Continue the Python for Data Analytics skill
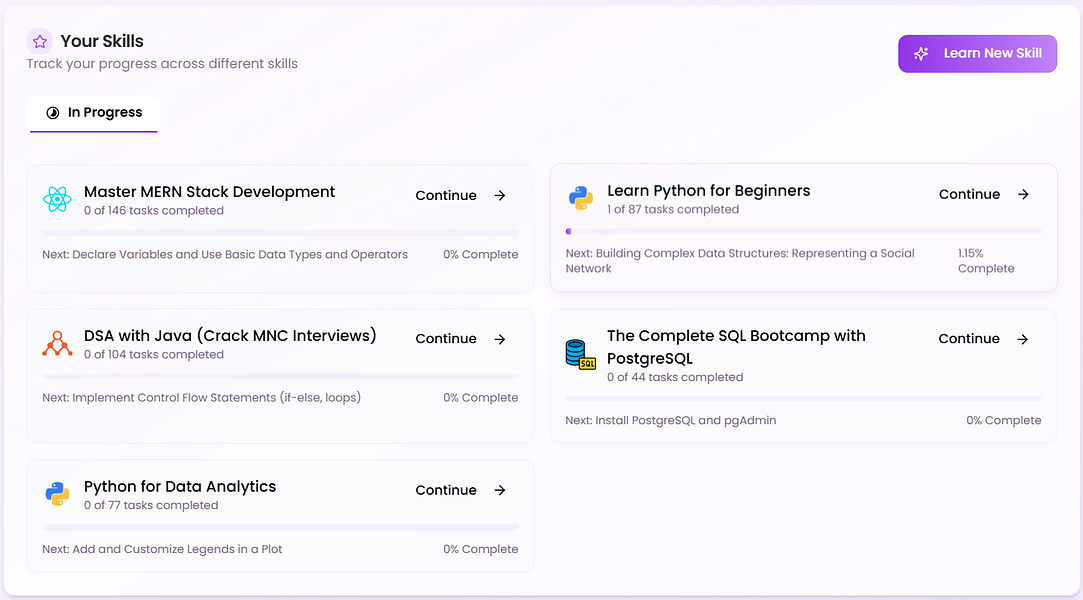This screenshot has height=600, width=1083. [446, 490]
